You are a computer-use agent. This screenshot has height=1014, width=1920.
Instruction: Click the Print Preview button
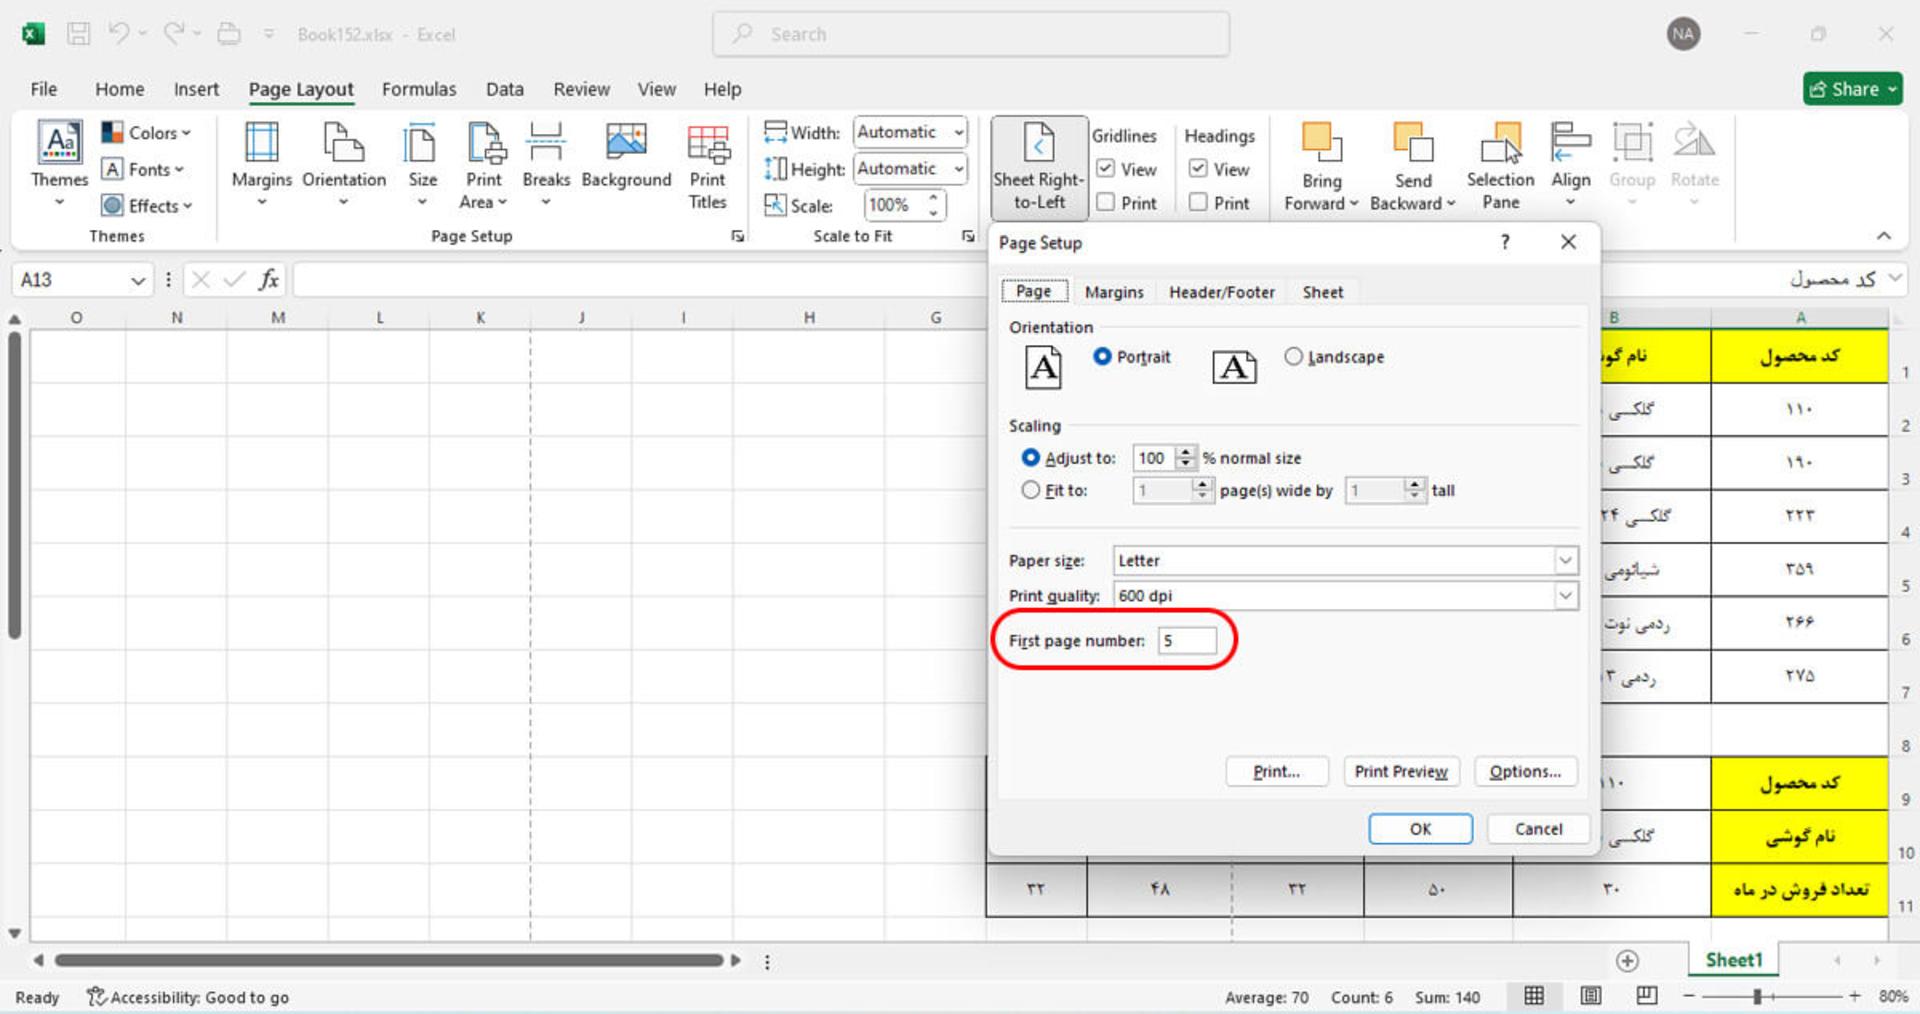[x=1400, y=771]
